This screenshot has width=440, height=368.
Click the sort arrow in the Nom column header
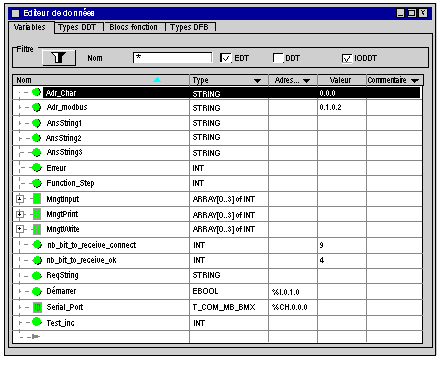click(x=157, y=80)
